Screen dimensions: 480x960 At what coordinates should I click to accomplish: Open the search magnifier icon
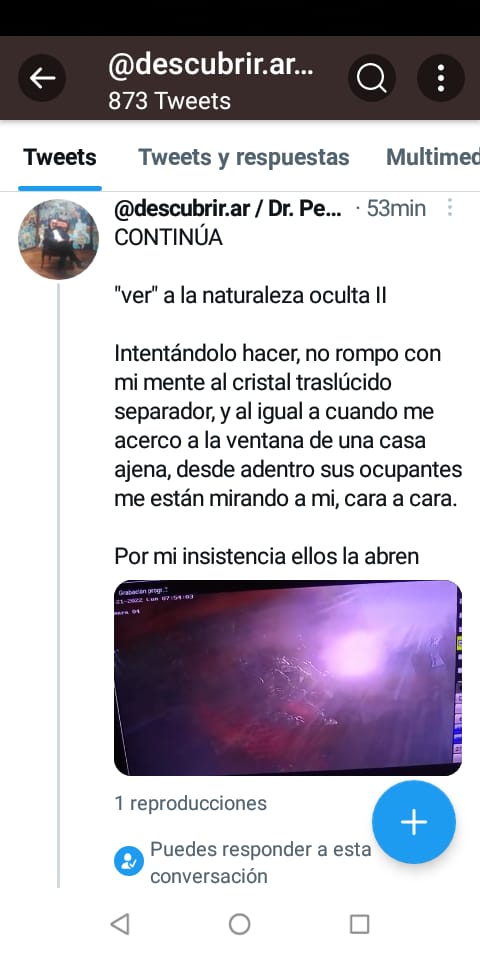pyautogui.click(x=372, y=78)
